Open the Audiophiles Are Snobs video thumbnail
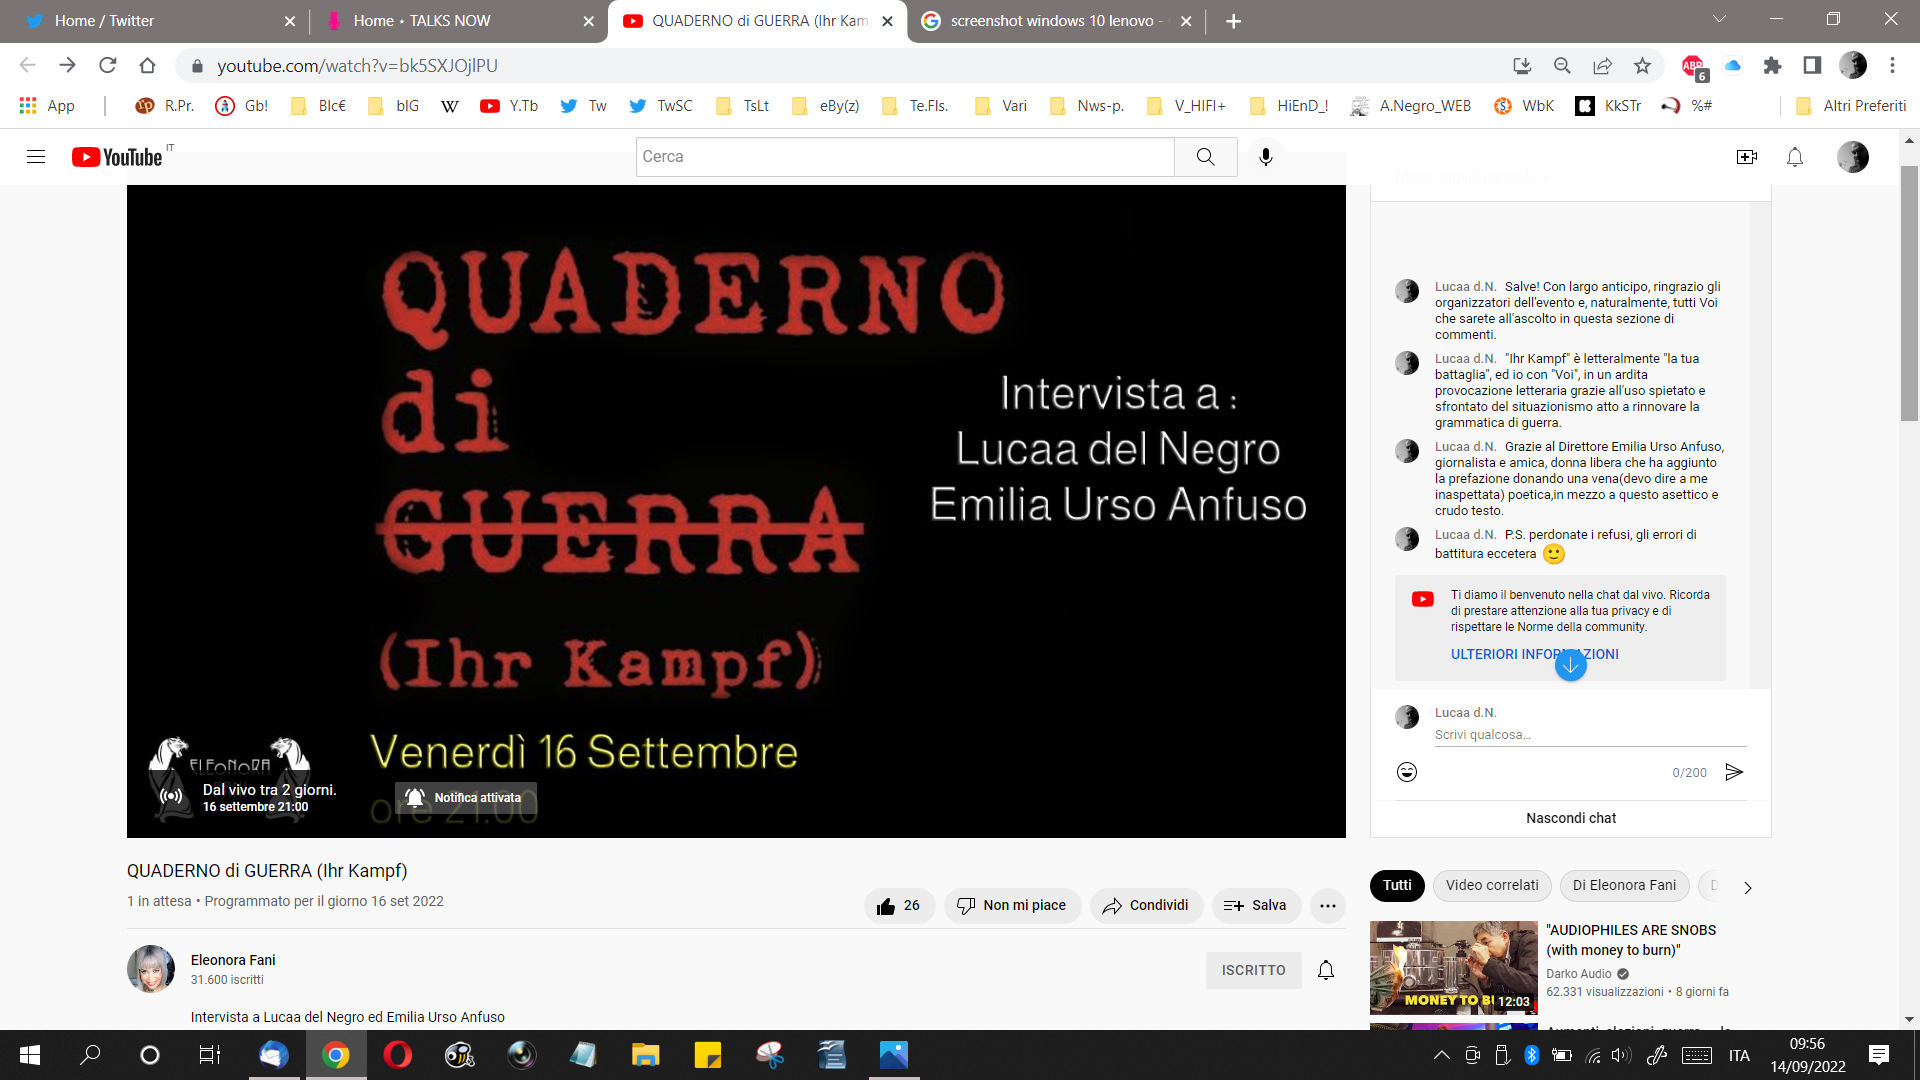The width and height of the screenshot is (1920, 1080). pos(1453,967)
